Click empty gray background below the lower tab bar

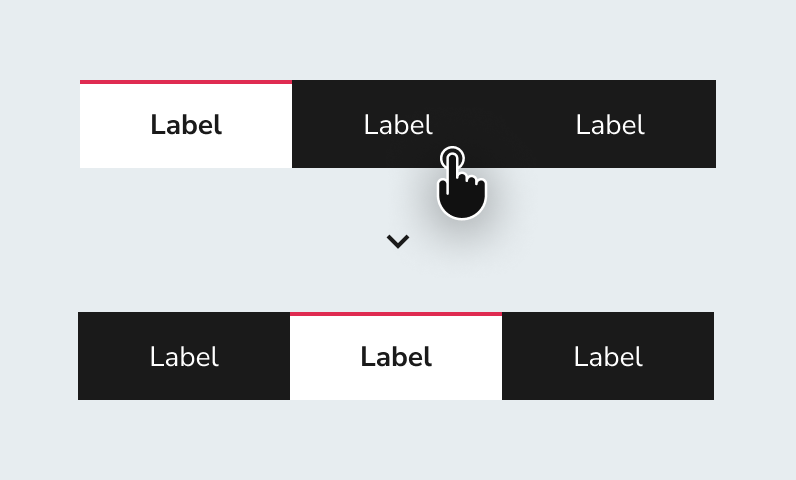pos(398,440)
